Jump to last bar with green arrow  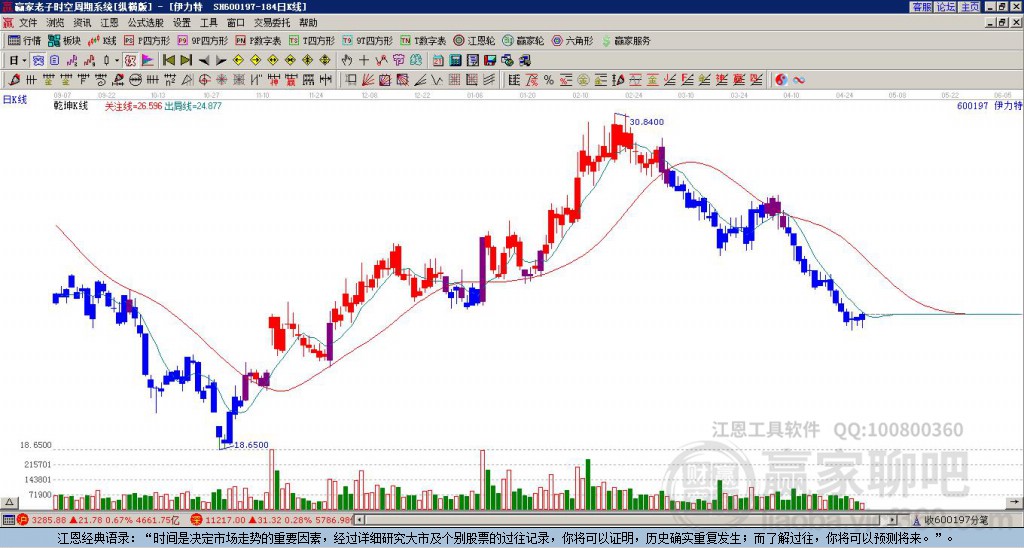point(186,61)
